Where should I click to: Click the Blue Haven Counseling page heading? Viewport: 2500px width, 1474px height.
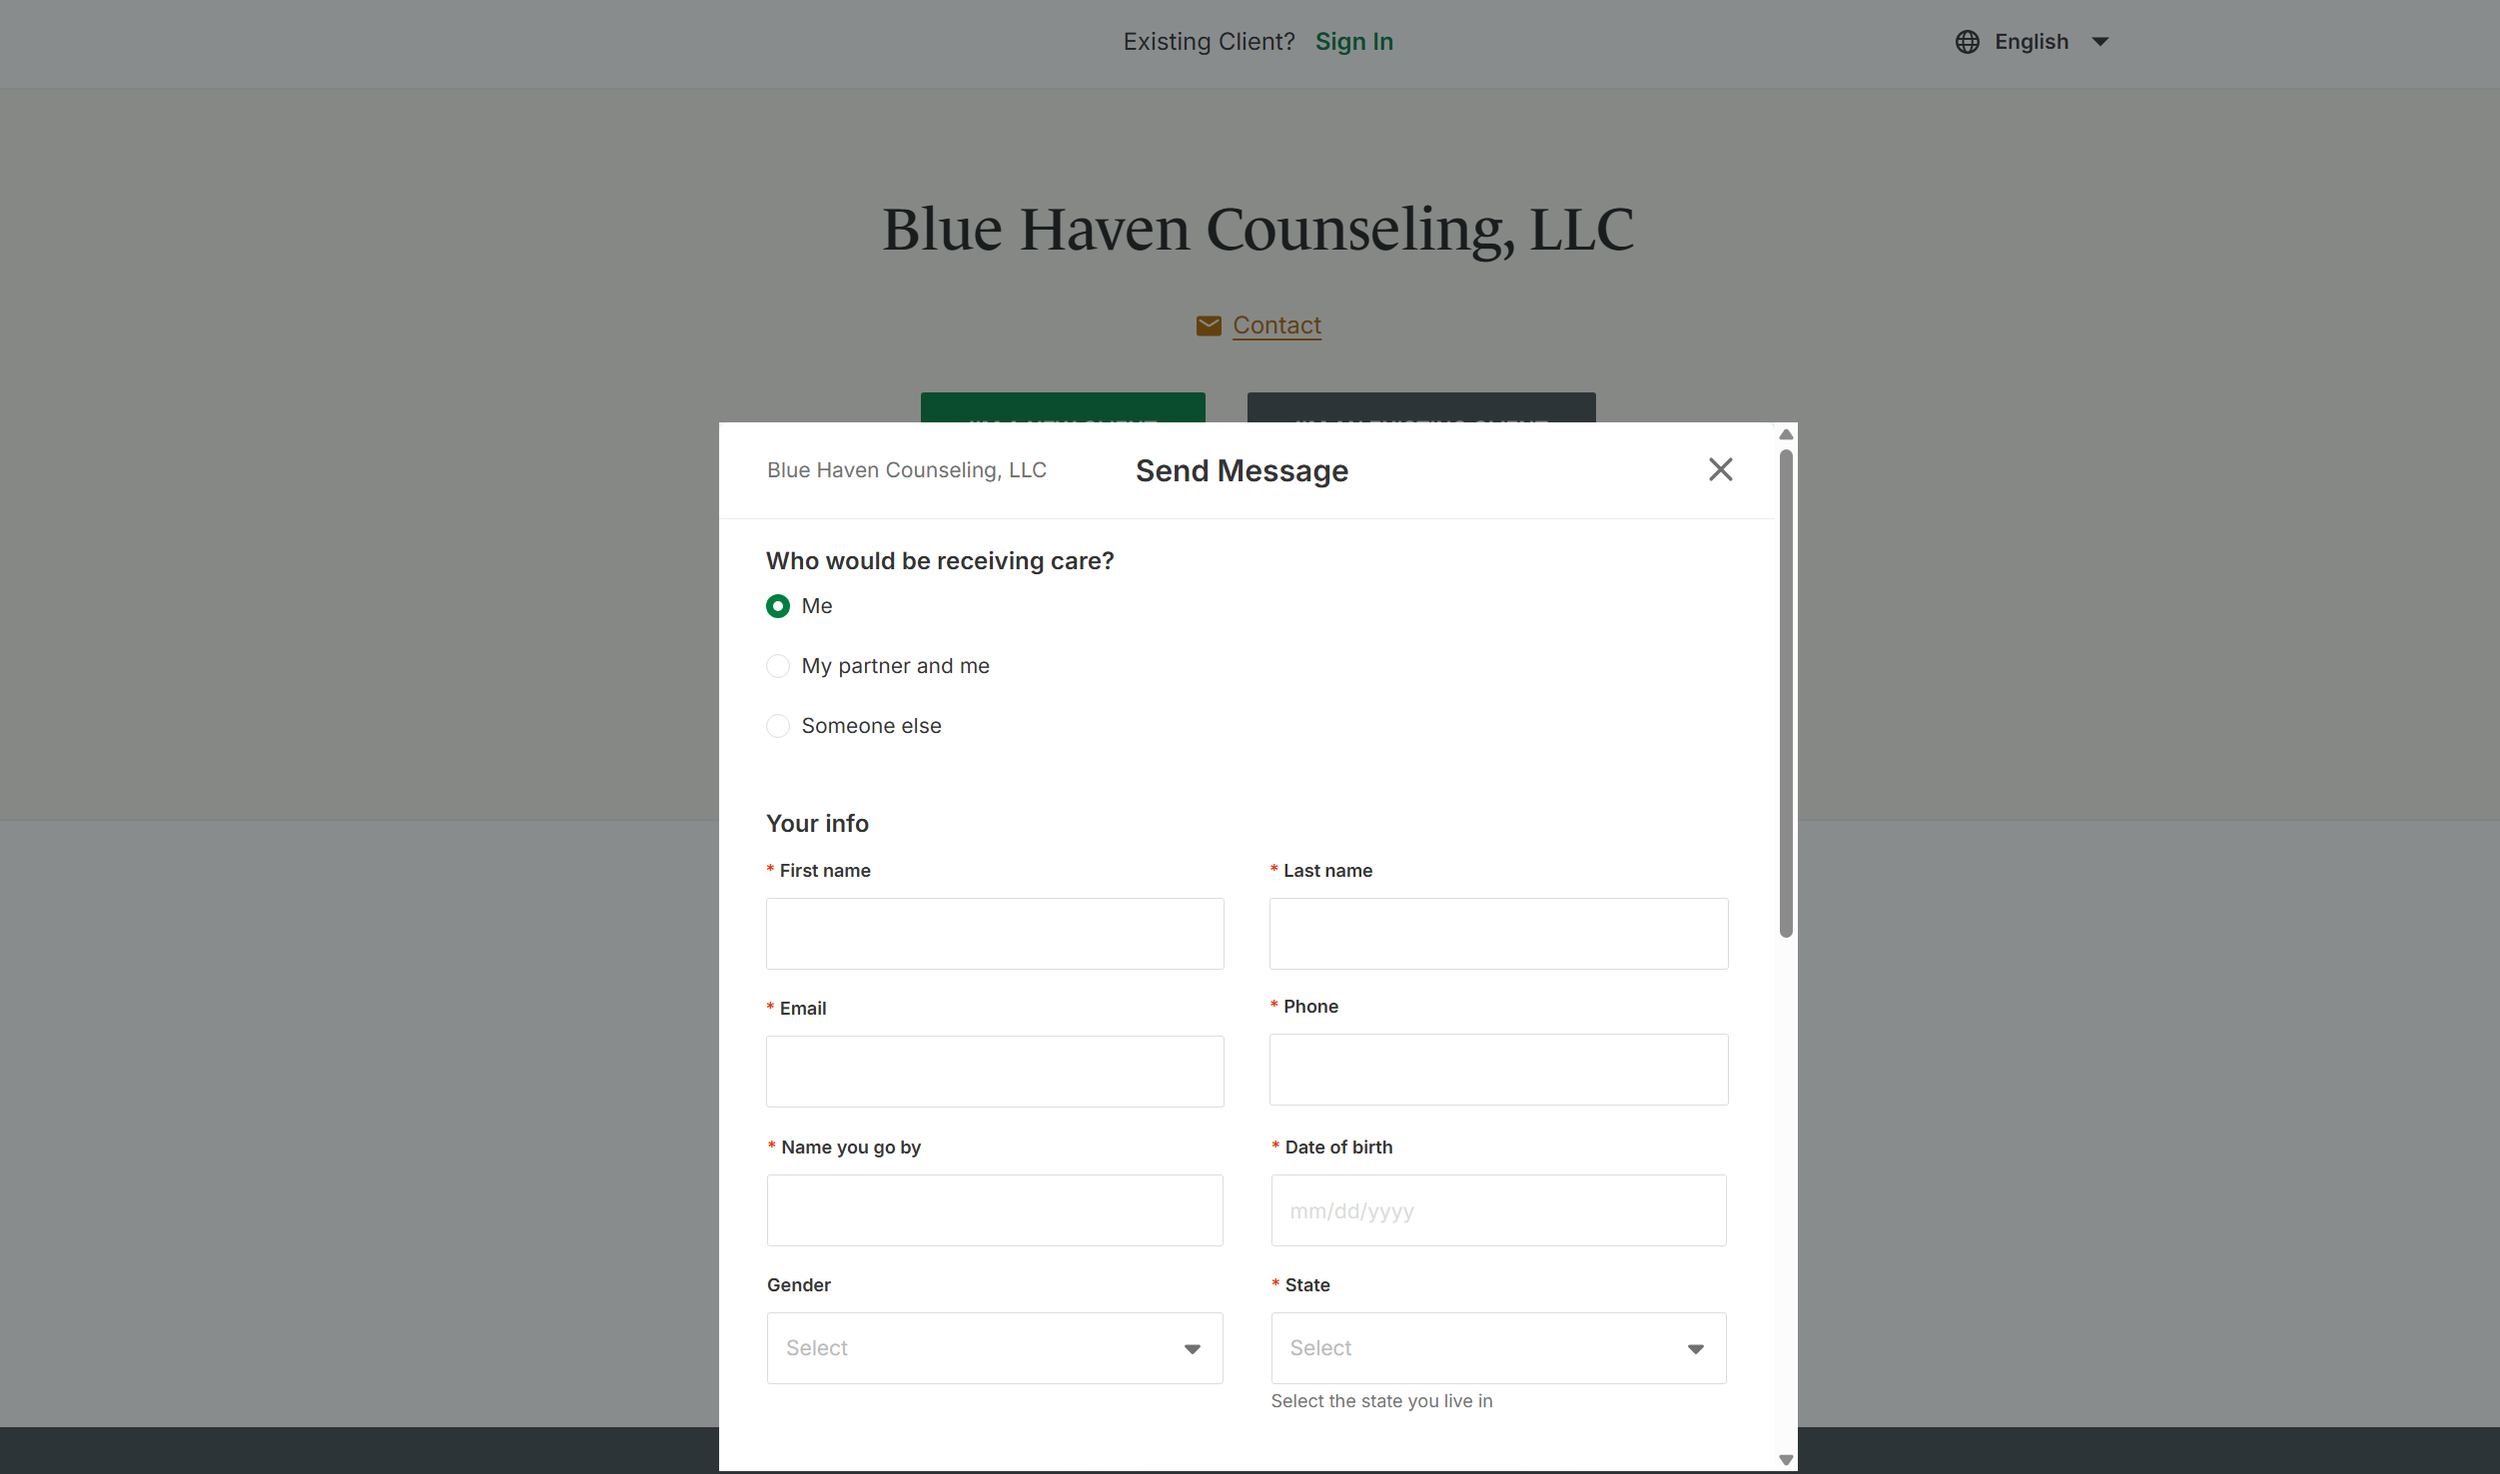[1258, 229]
